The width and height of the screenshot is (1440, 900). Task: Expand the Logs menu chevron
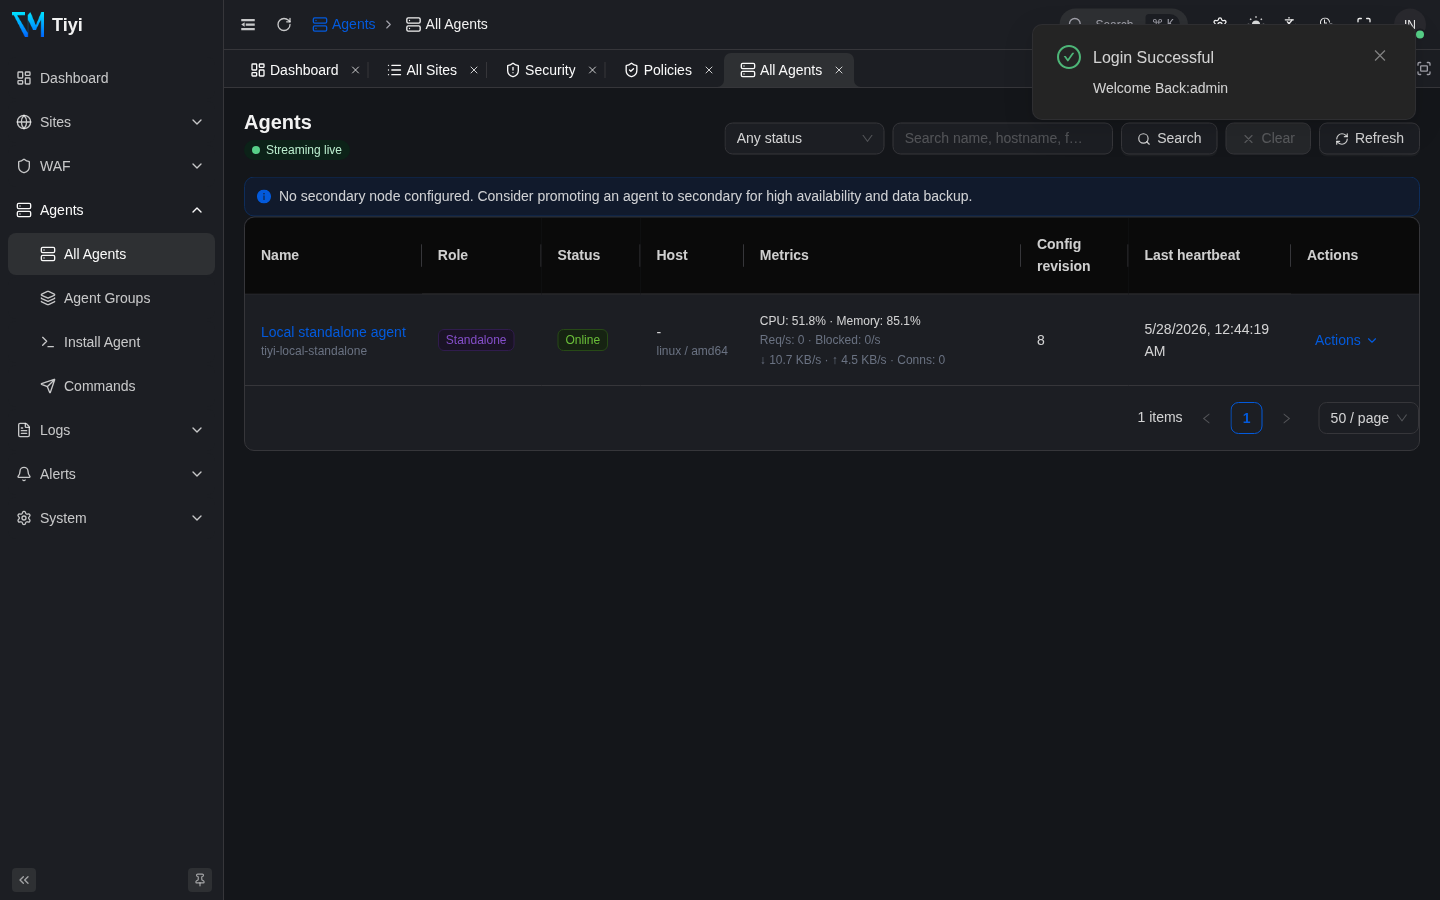click(x=197, y=430)
